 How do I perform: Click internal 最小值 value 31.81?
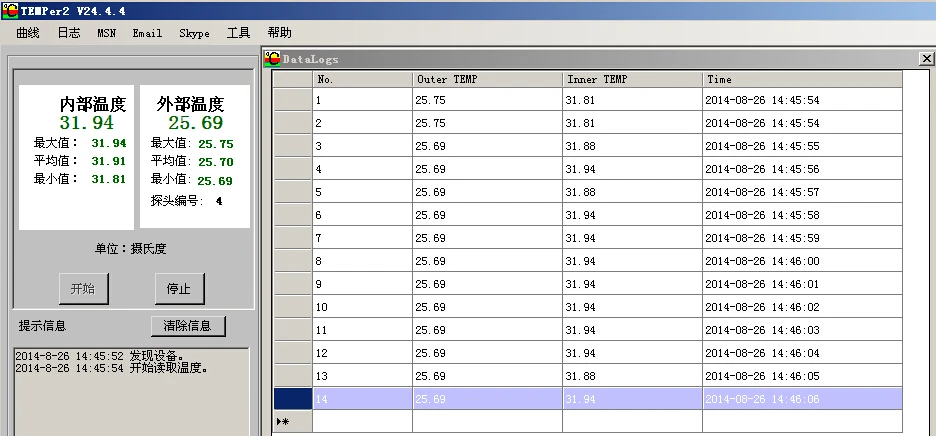[109, 179]
